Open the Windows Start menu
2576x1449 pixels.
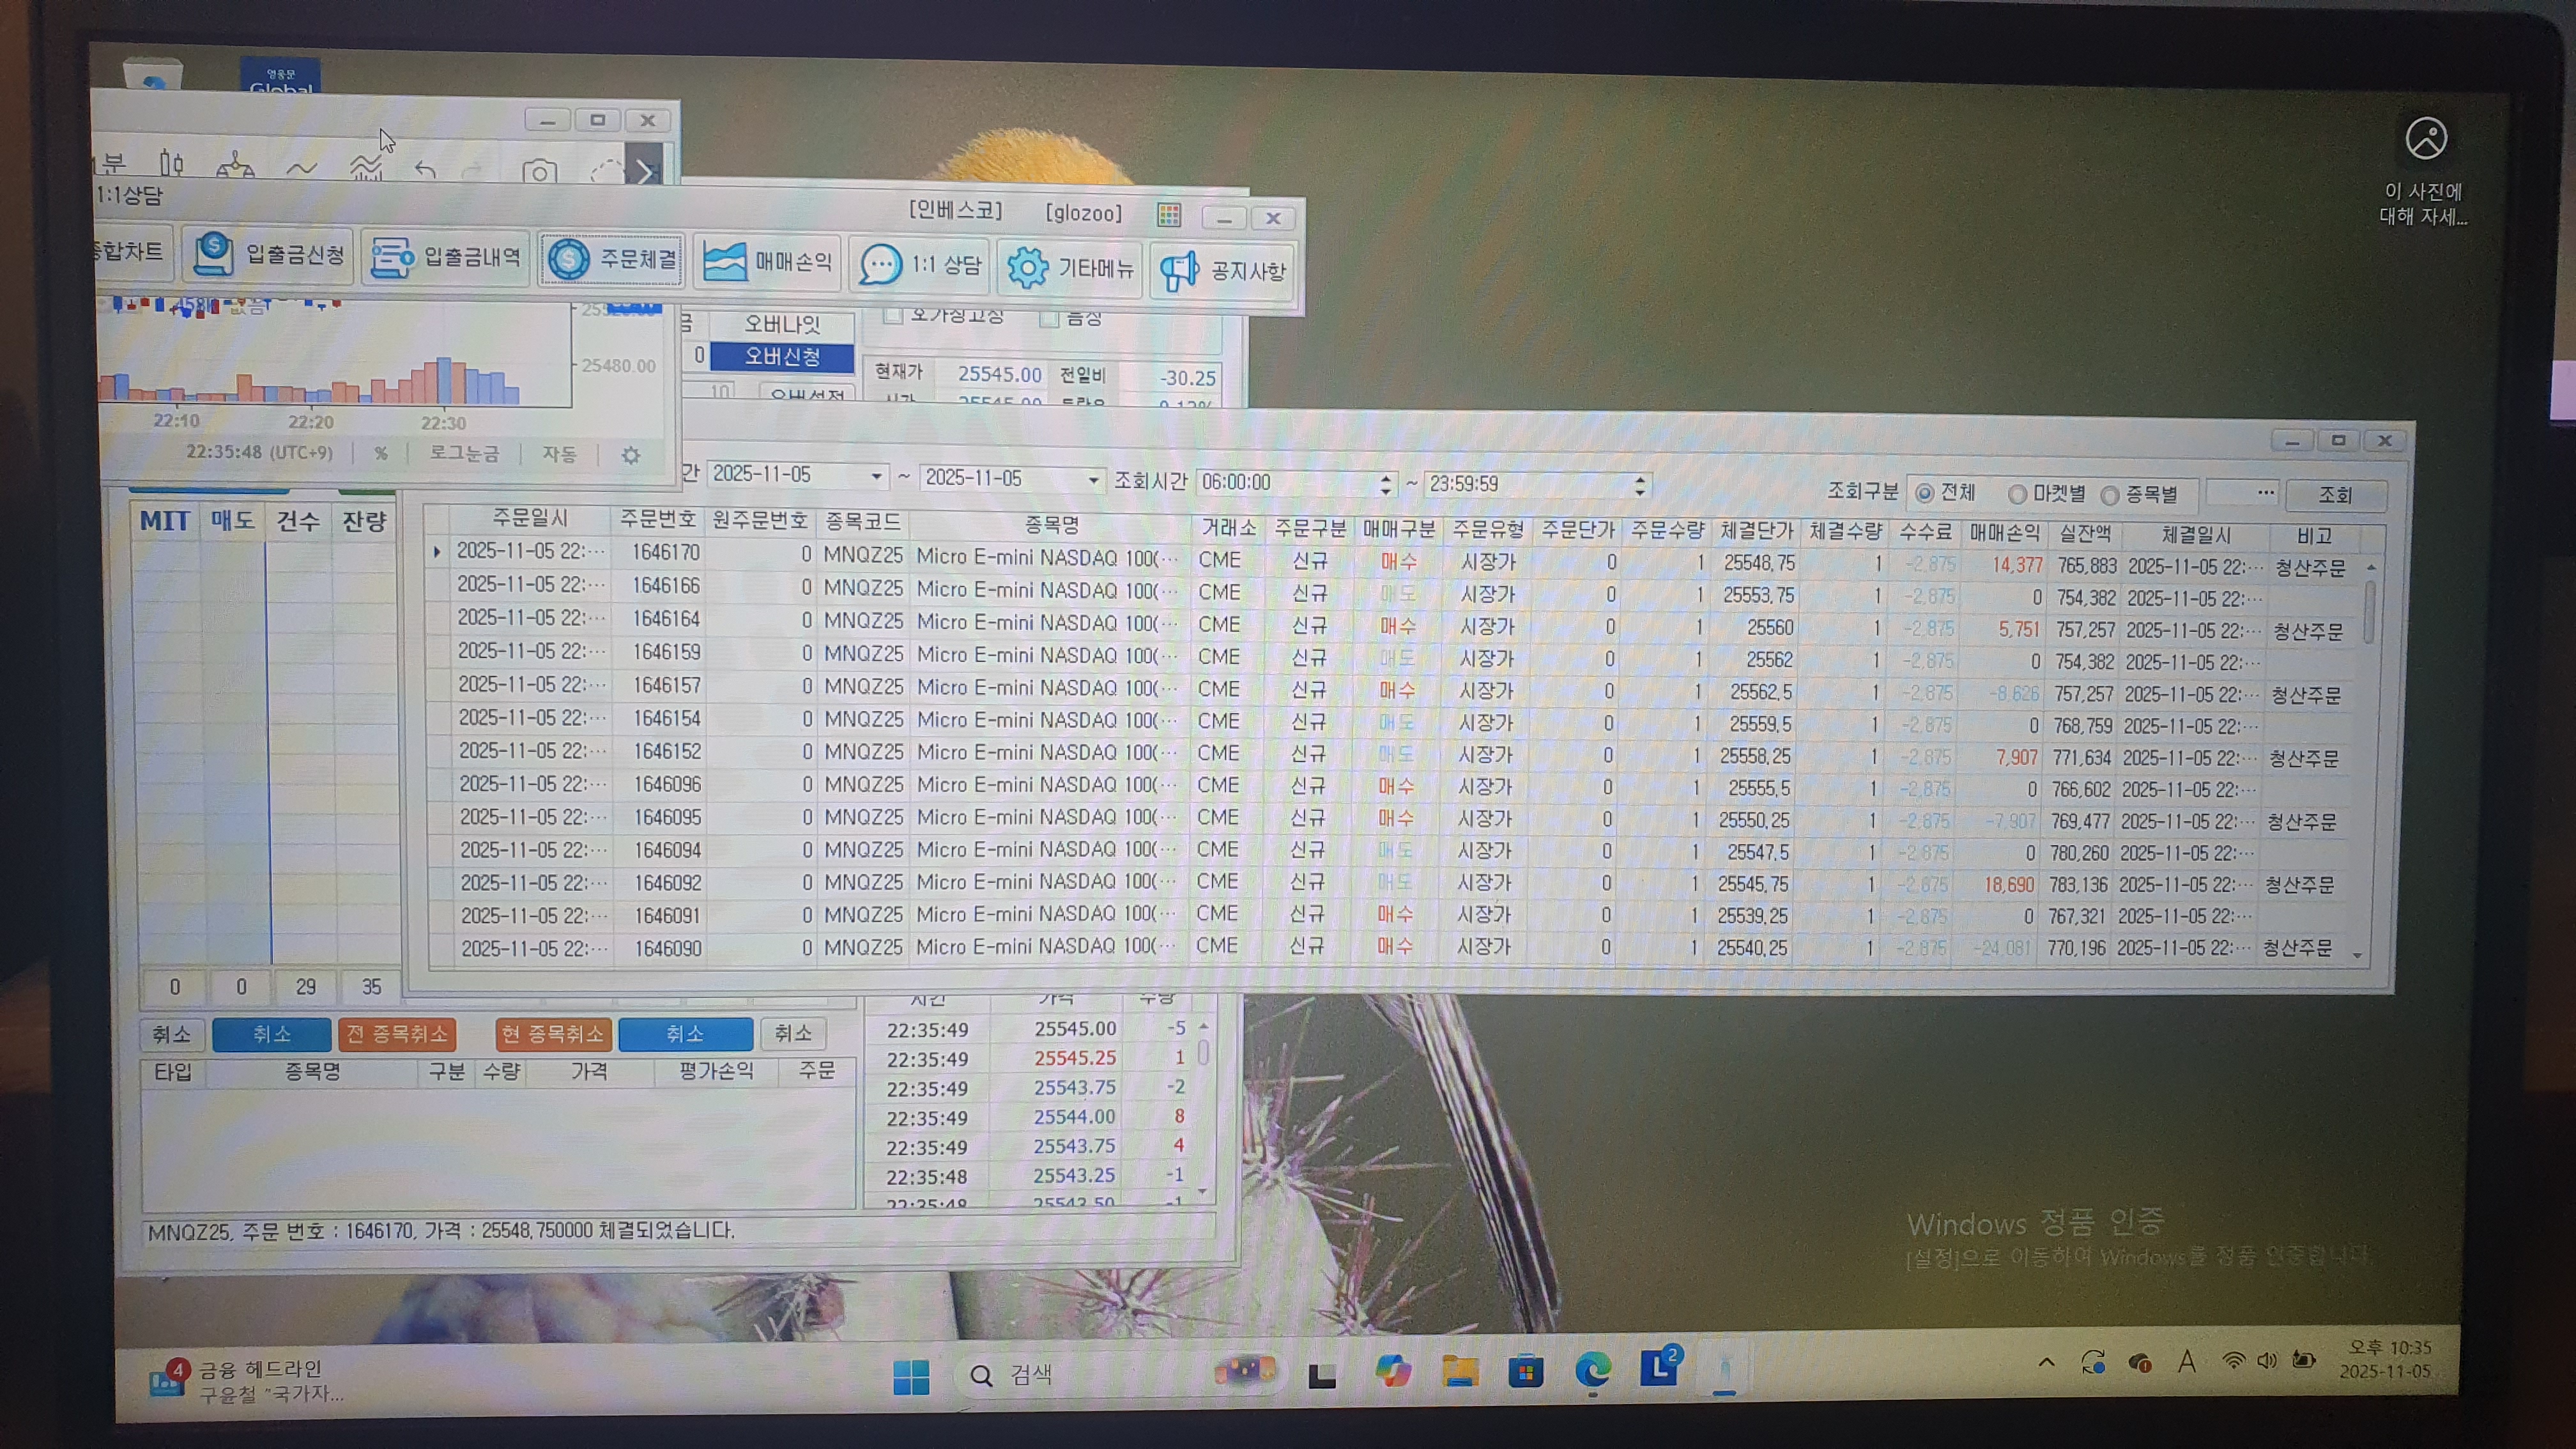click(911, 1376)
